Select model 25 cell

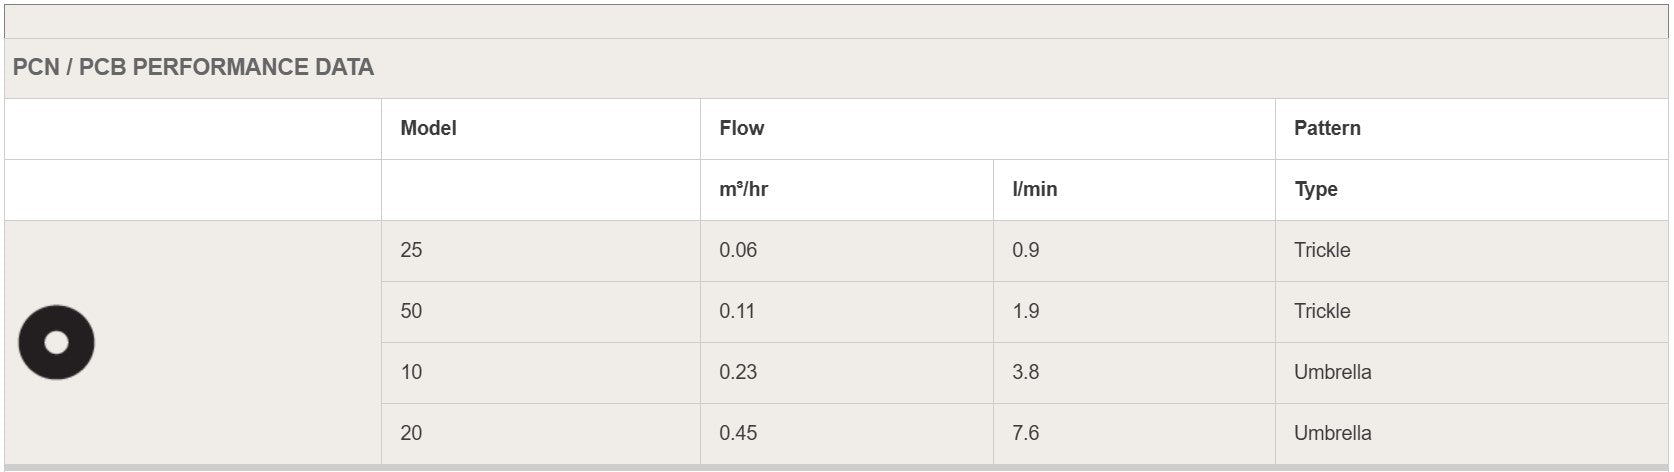[x=411, y=250]
